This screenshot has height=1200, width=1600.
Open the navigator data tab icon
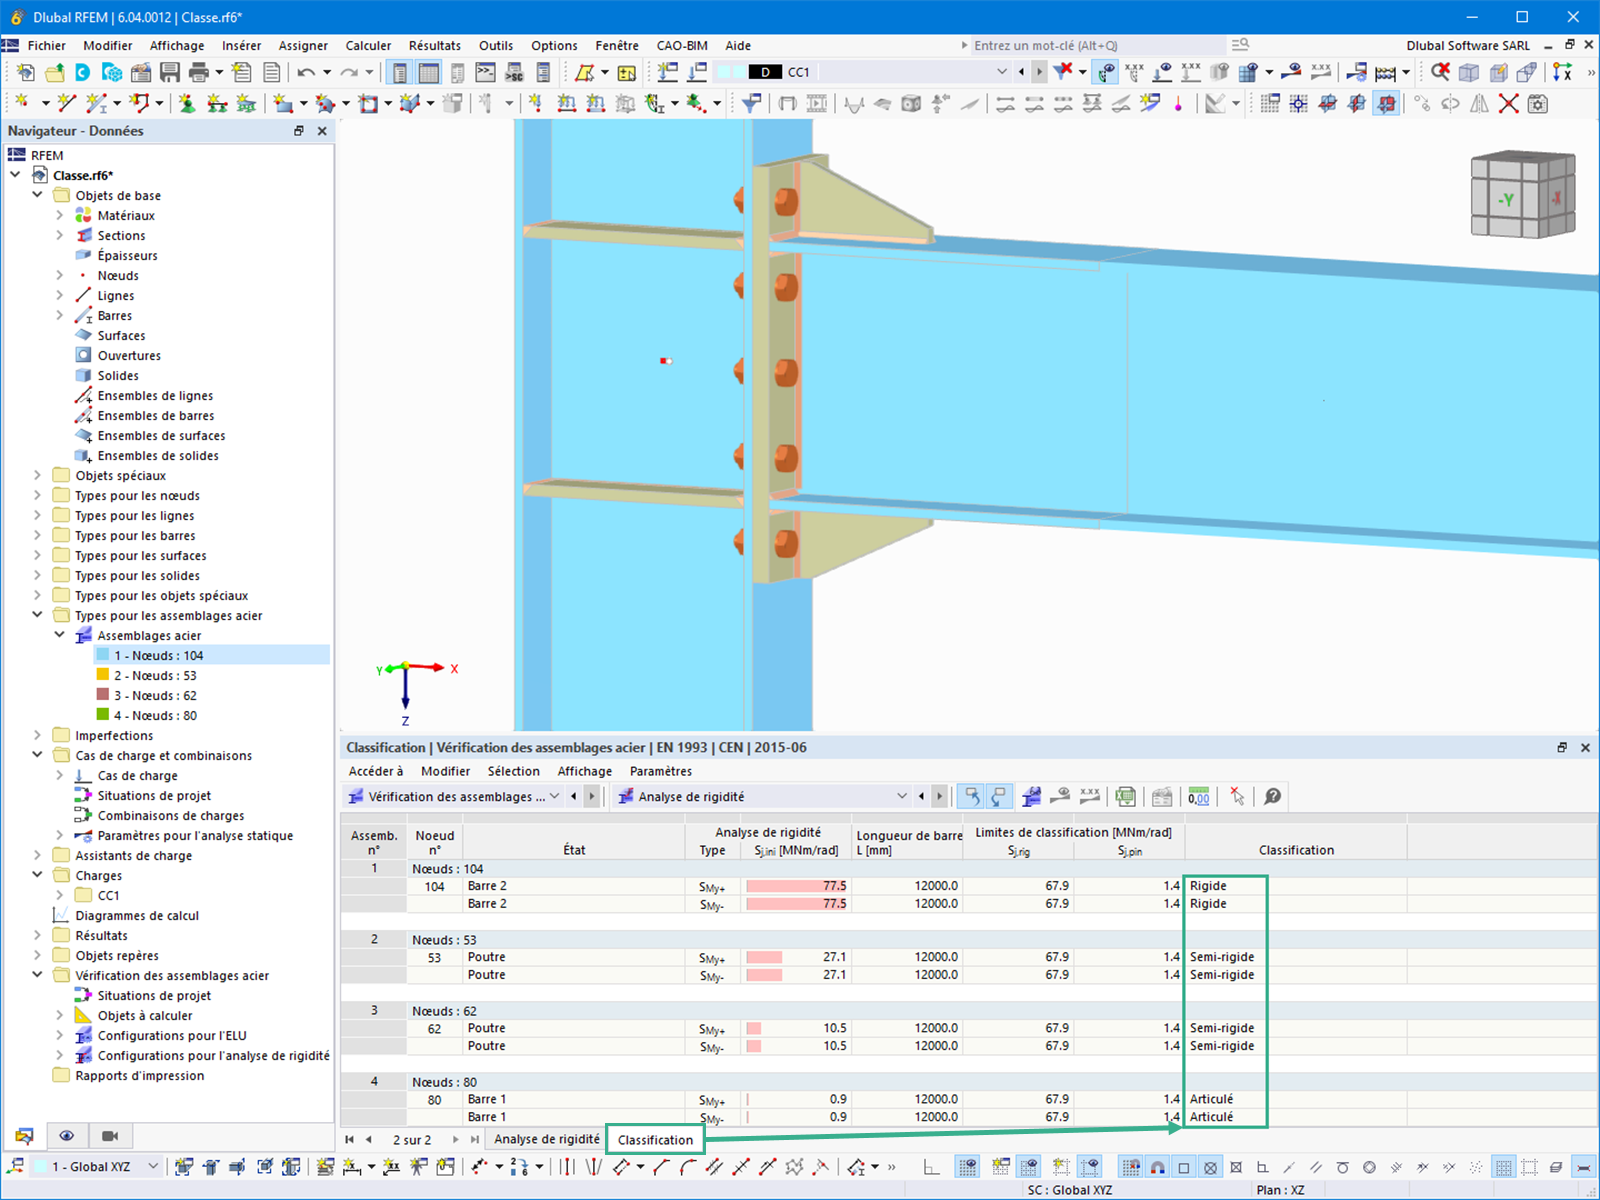point(24,1136)
